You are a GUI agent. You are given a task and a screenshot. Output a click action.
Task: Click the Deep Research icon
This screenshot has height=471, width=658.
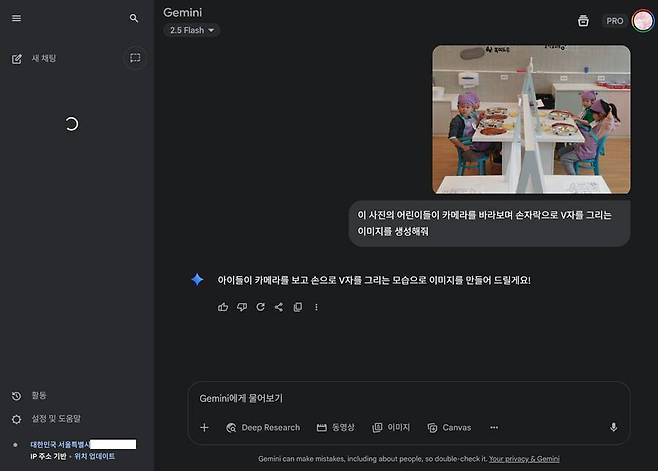pyautogui.click(x=231, y=427)
